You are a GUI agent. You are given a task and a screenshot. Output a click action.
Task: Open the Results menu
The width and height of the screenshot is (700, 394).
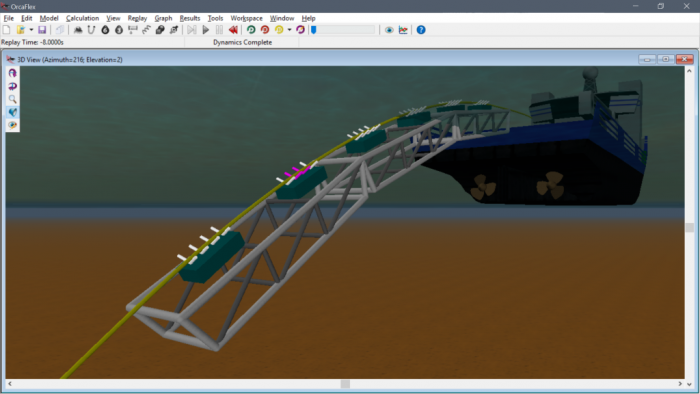[190, 18]
